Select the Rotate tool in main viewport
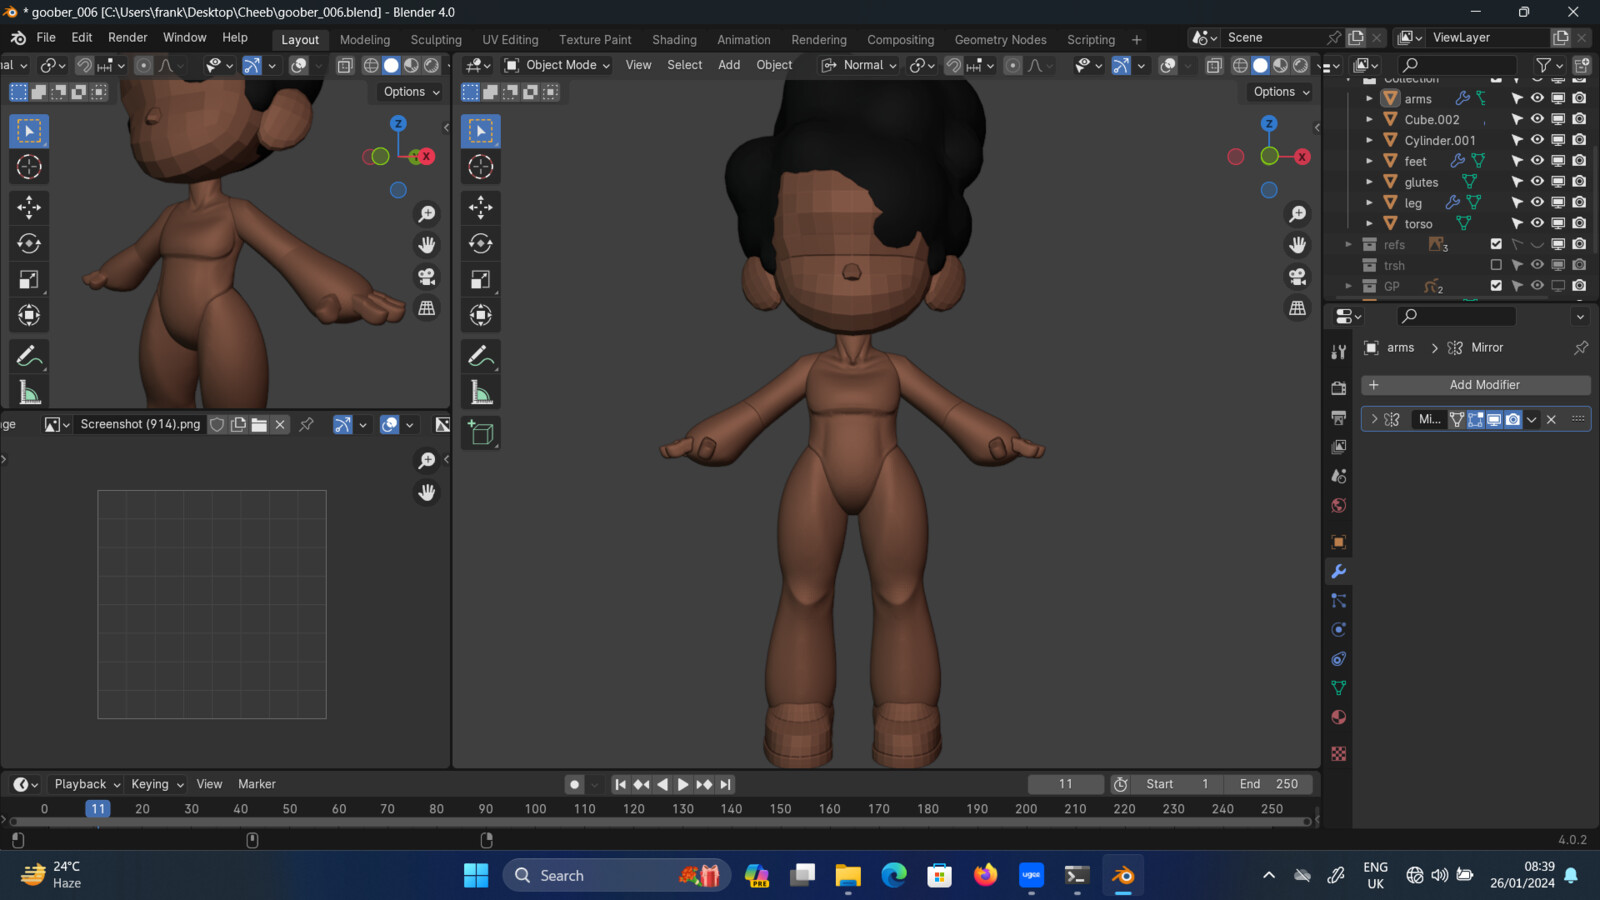This screenshot has width=1600, height=900. 481,243
